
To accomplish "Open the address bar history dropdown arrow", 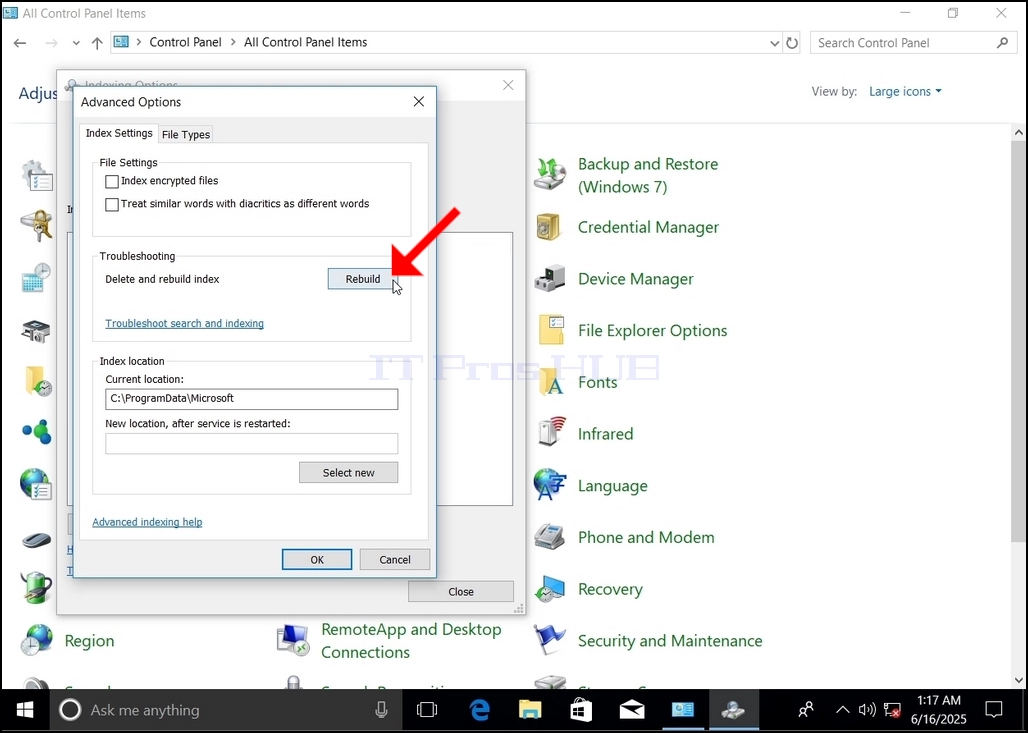I will 774,43.
